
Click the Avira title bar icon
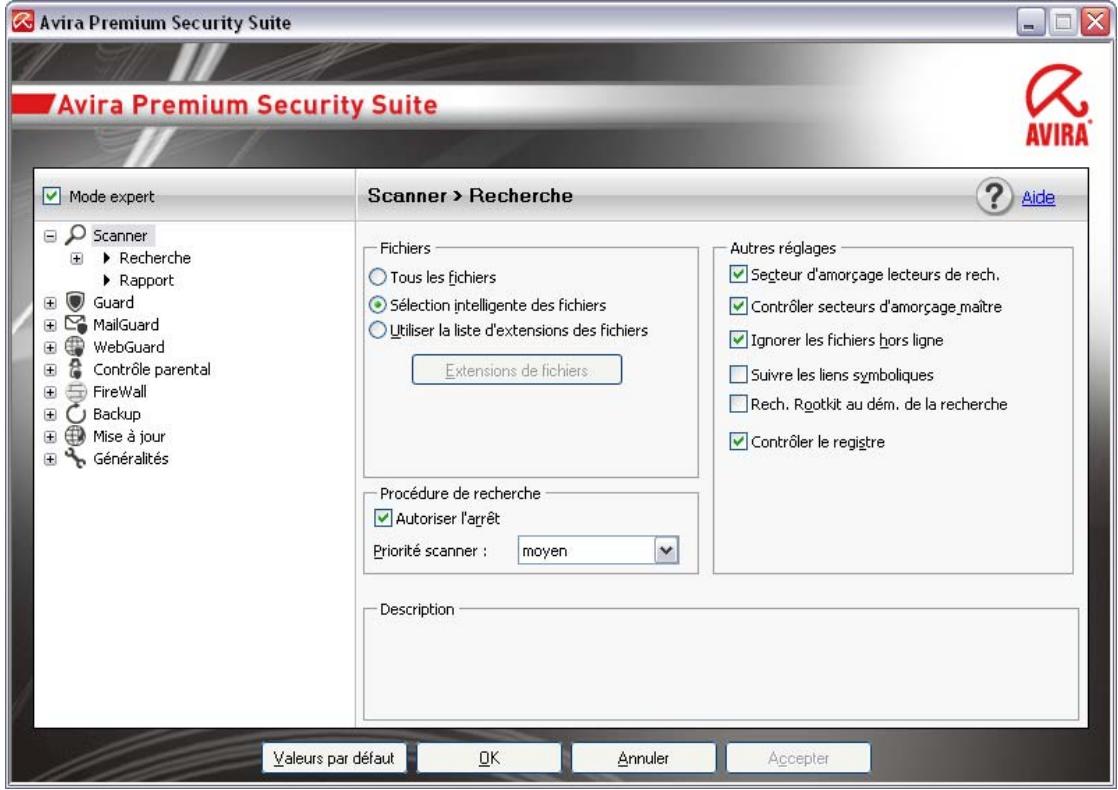[22, 22]
